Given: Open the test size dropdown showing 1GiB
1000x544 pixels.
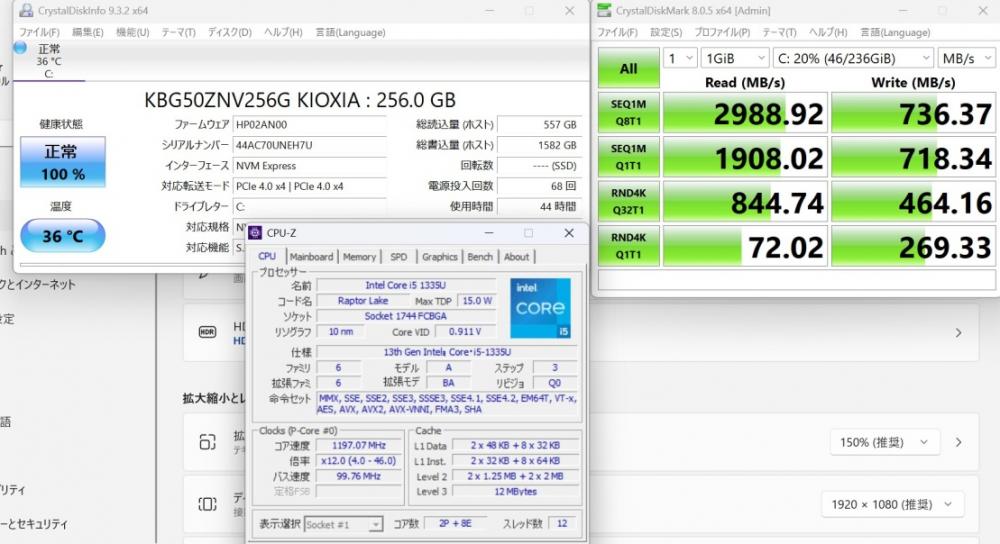Looking at the screenshot, I should pyautogui.click(x=734, y=58).
